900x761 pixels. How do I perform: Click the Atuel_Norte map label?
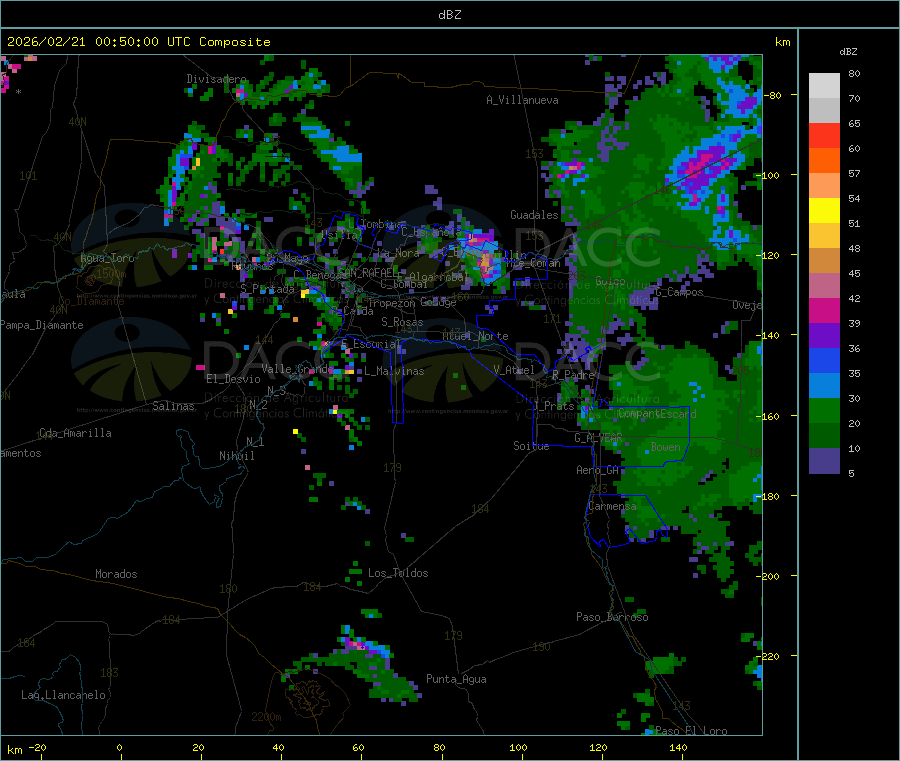pyautogui.click(x=475, y=336)
